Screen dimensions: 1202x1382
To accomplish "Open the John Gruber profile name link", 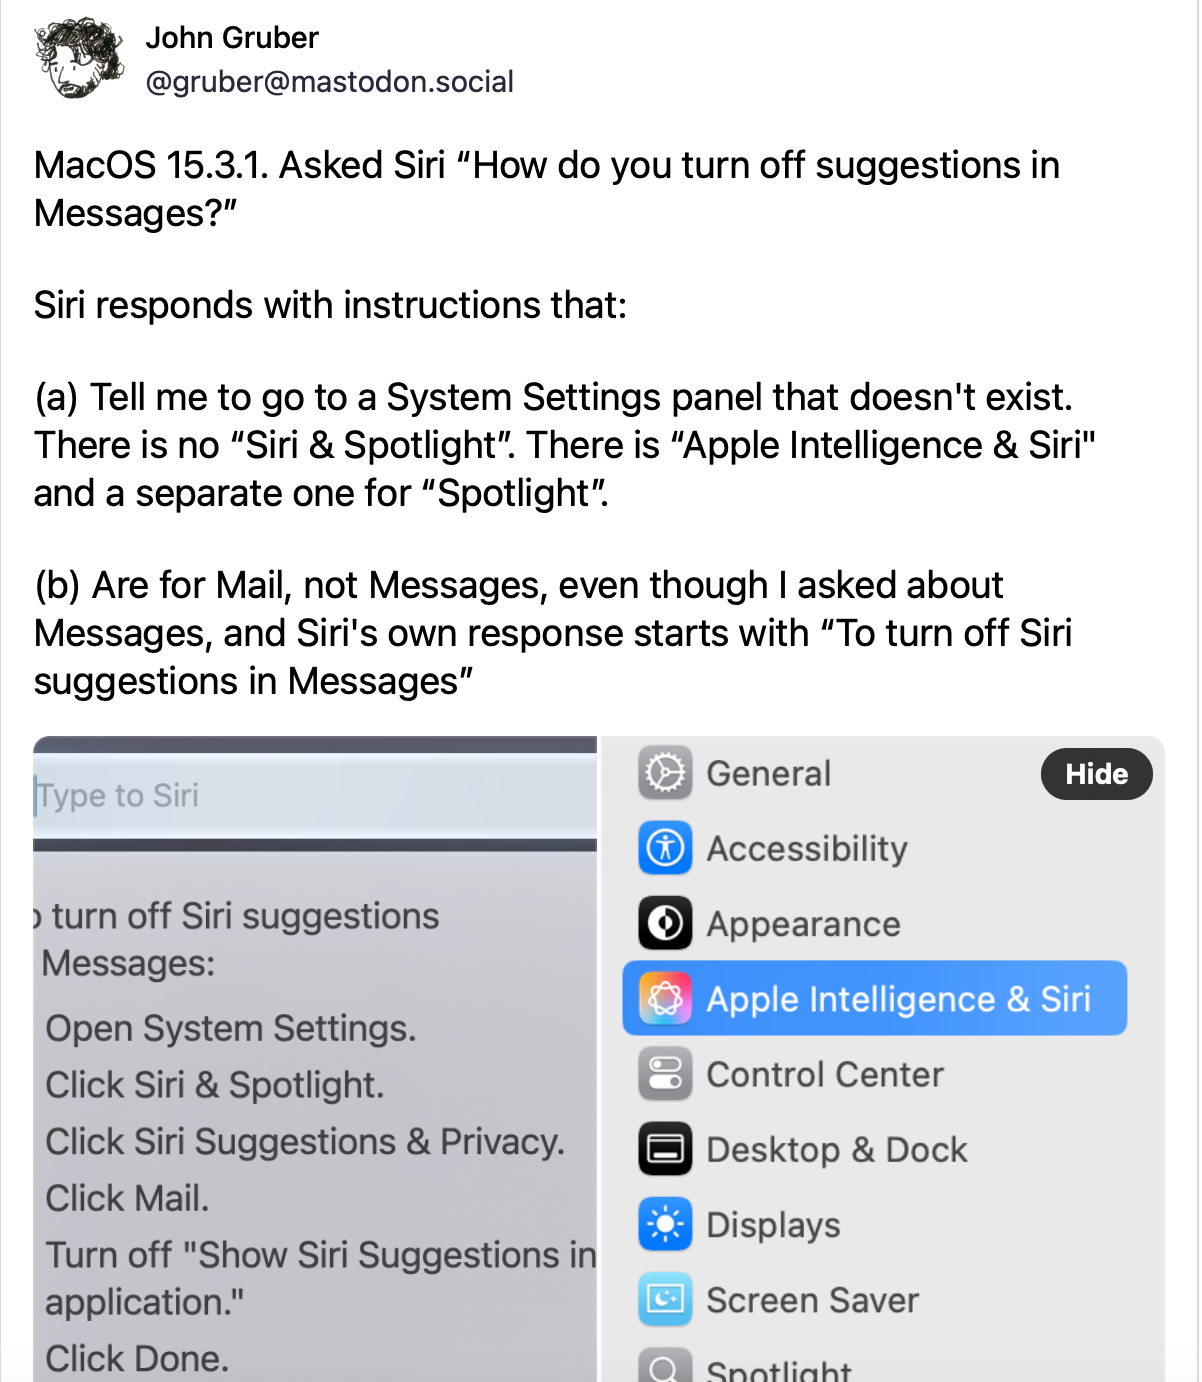I will click(232, 38).
